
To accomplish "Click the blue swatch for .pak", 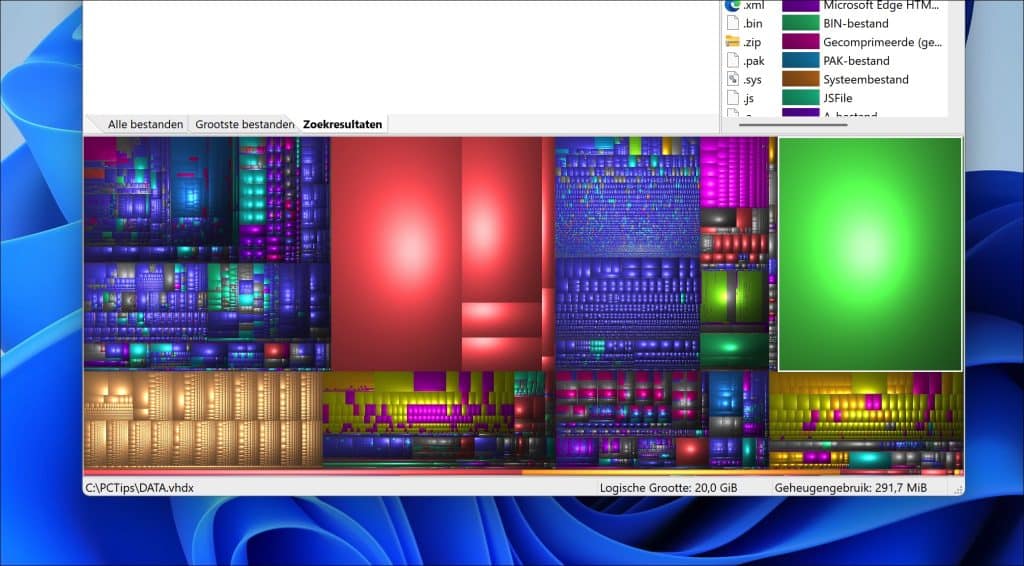I will 801,61.
